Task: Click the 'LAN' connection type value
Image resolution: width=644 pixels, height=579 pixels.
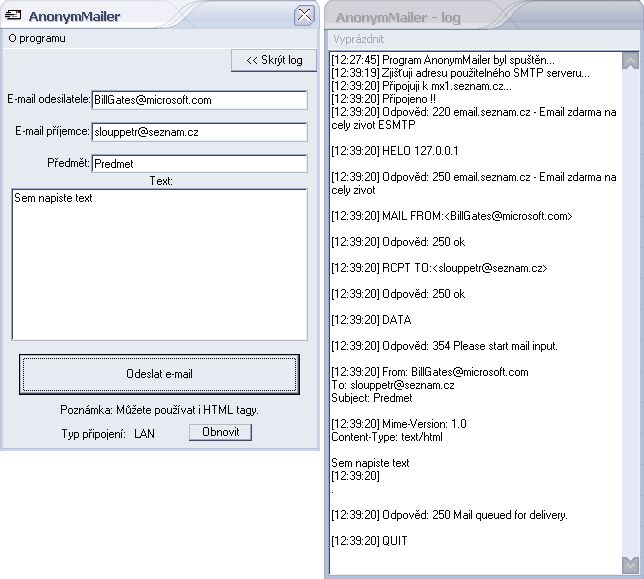Action: click(x=144, y=434)
